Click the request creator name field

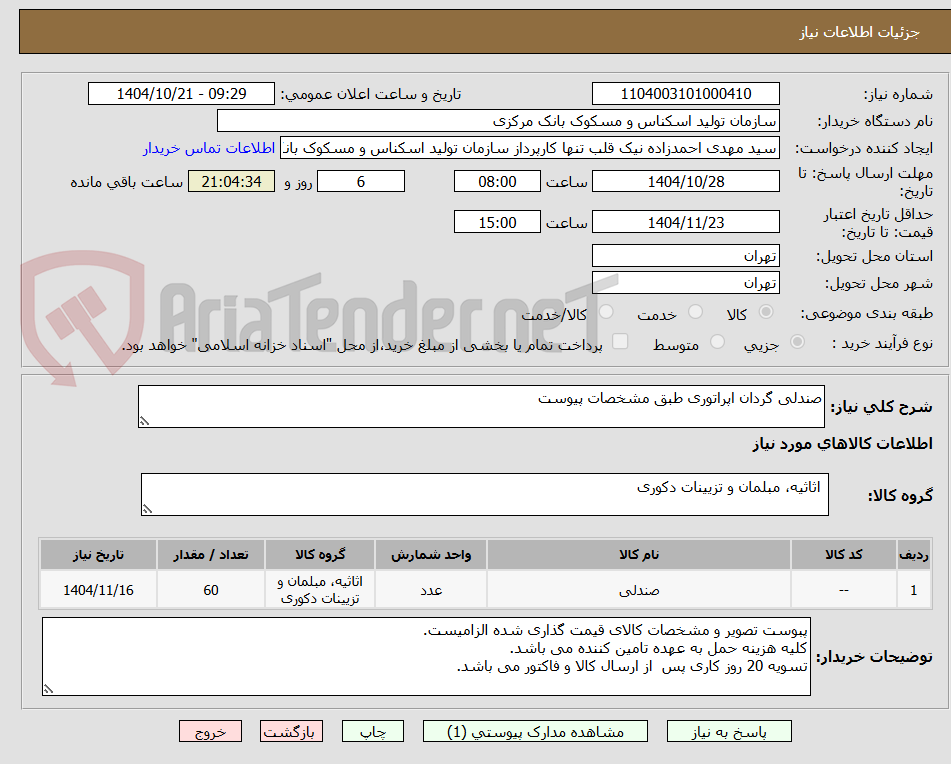point(529,149)
